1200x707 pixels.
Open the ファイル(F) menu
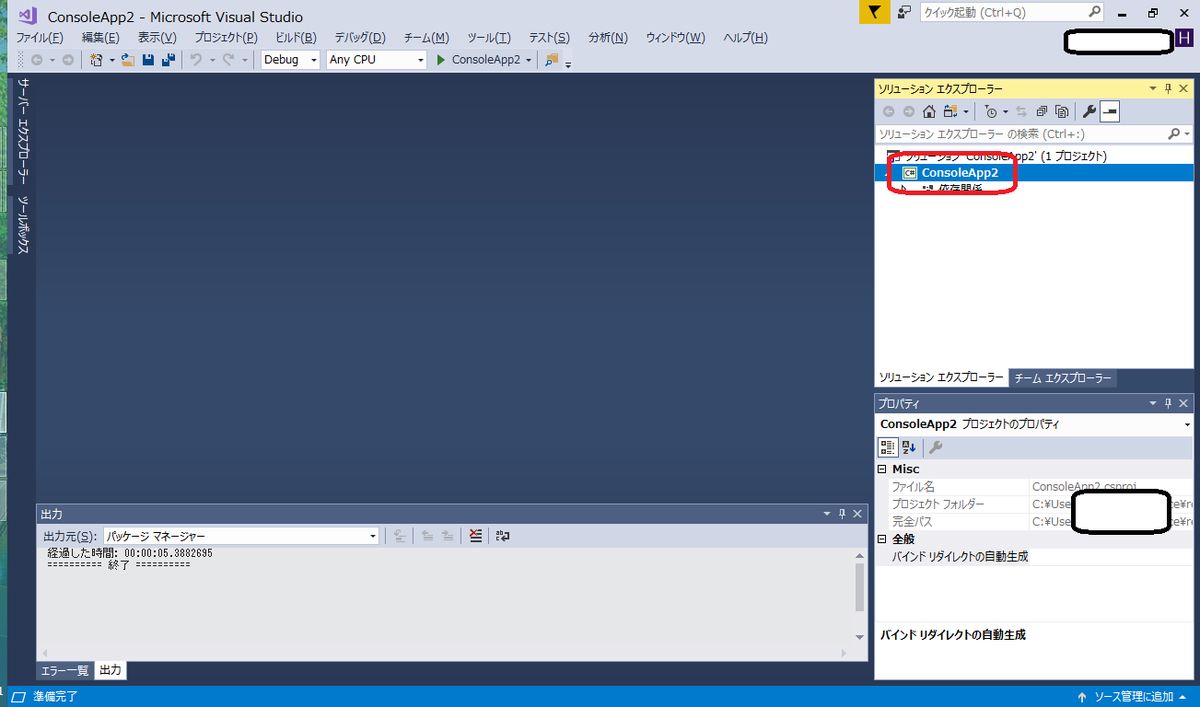(39, 37)
